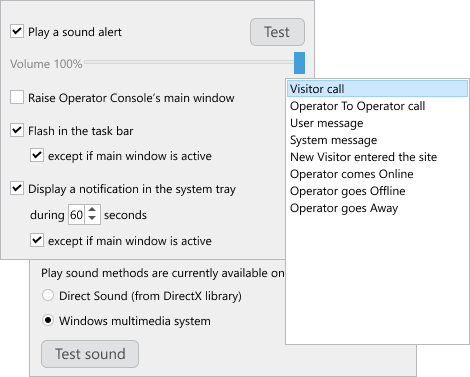Click the Test button
The height and width of the screenshot is (377, 470).
coord(277,32)
